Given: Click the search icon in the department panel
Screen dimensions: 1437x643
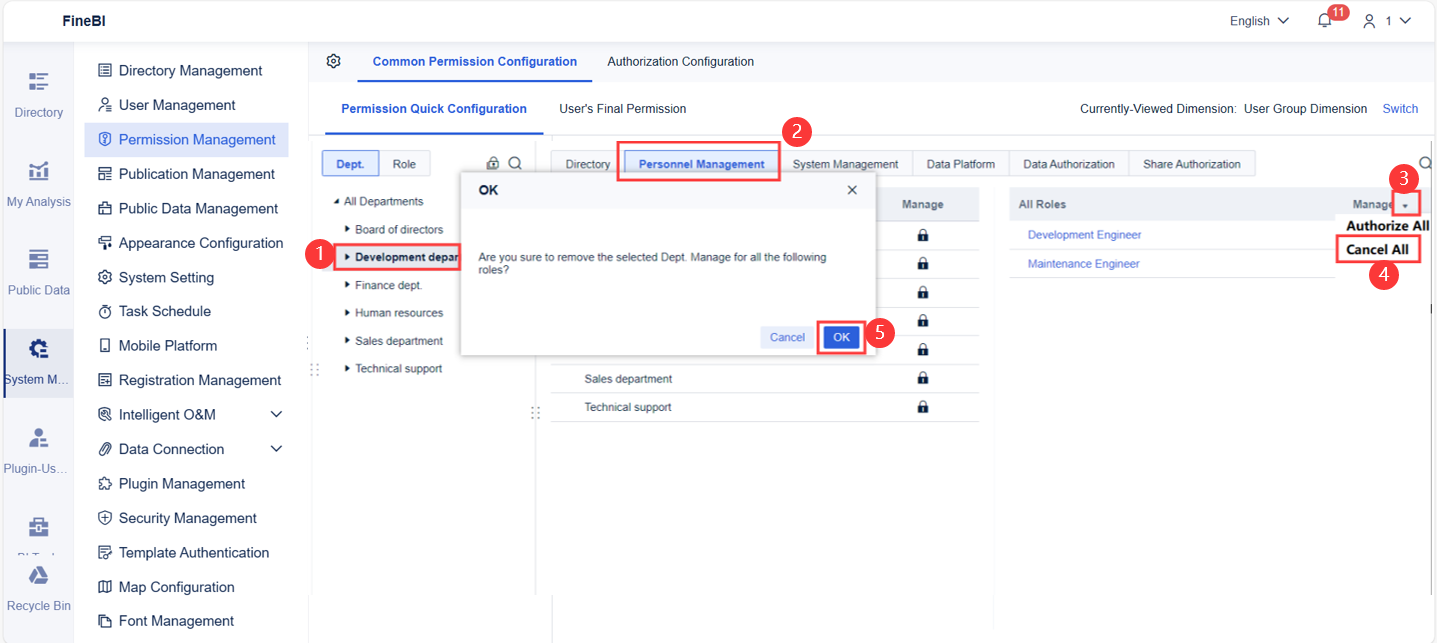Looking at the screenshot, I should (516, 161).
